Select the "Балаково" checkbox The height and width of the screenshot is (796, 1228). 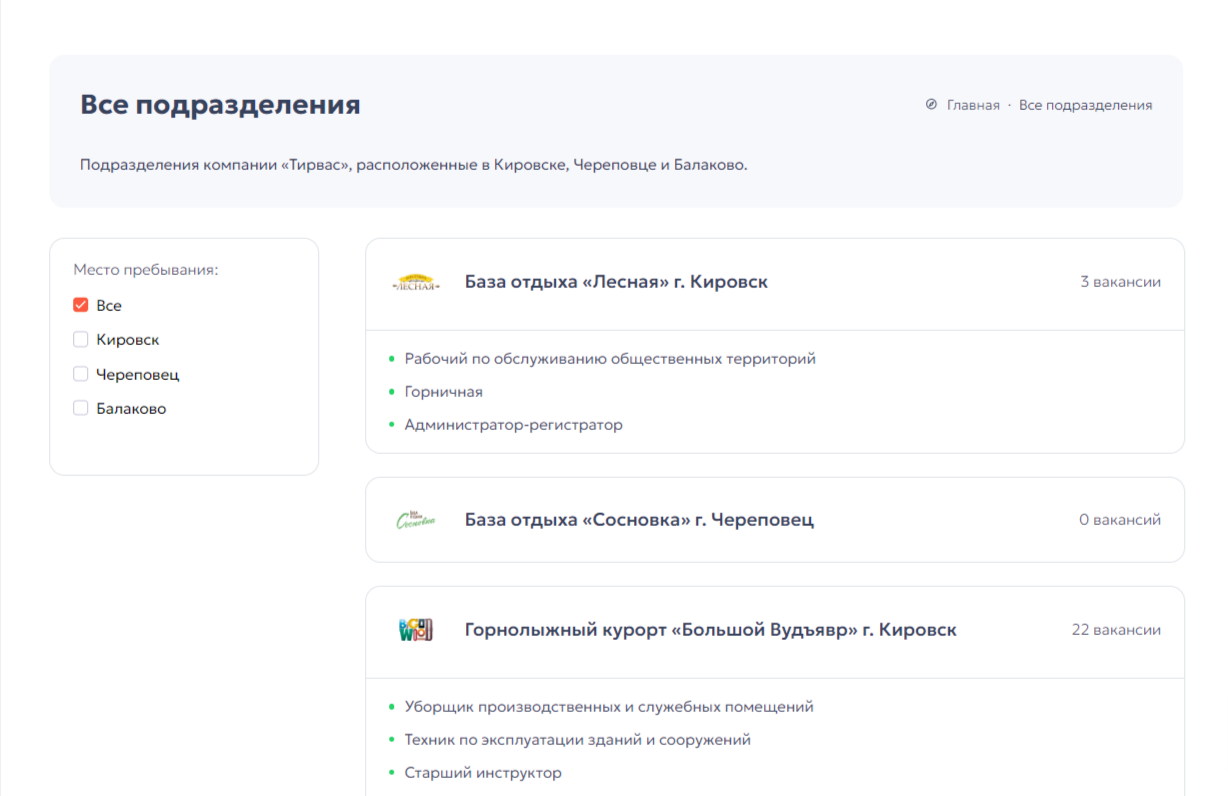(81, 408)
